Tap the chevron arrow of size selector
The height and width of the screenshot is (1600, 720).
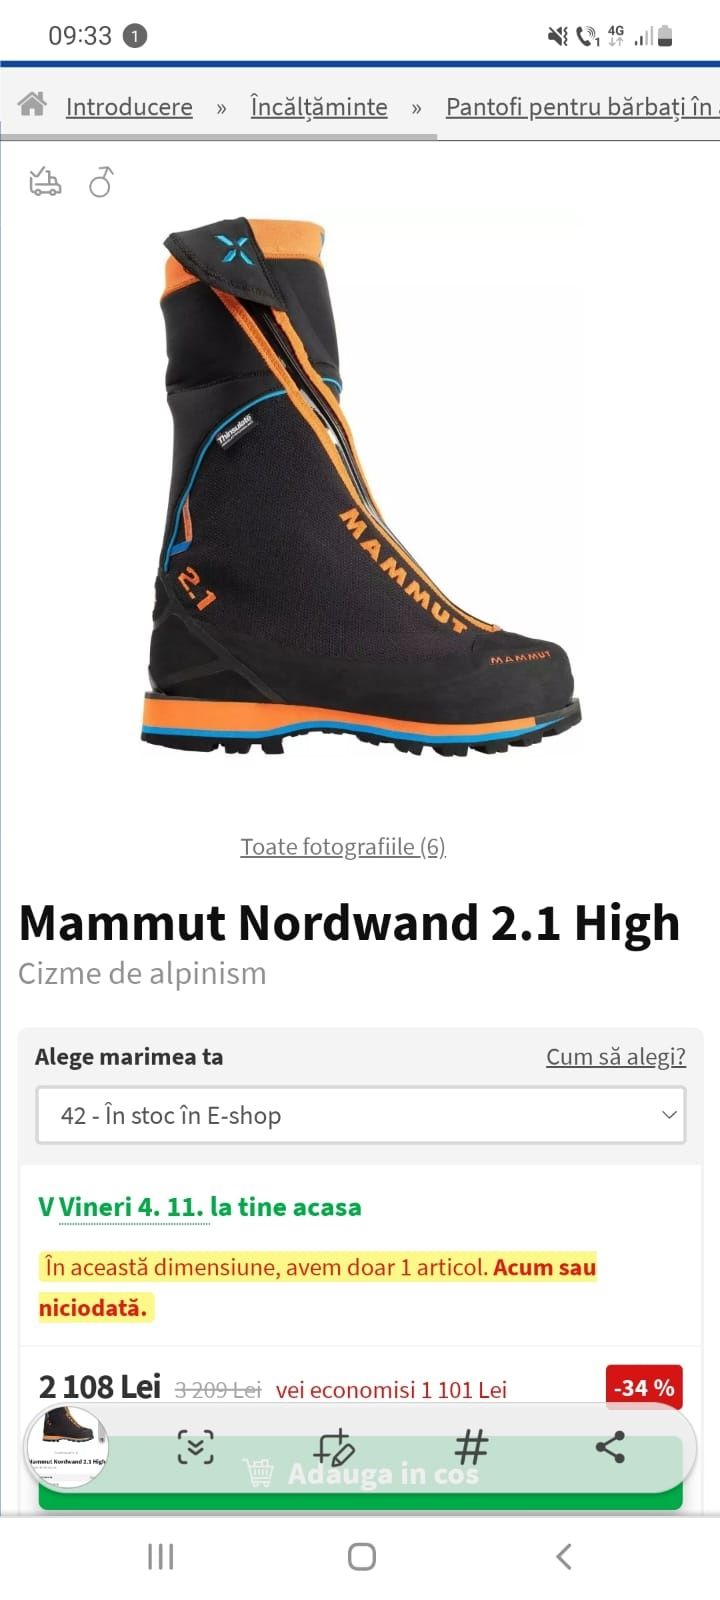tap(669, 1115)
